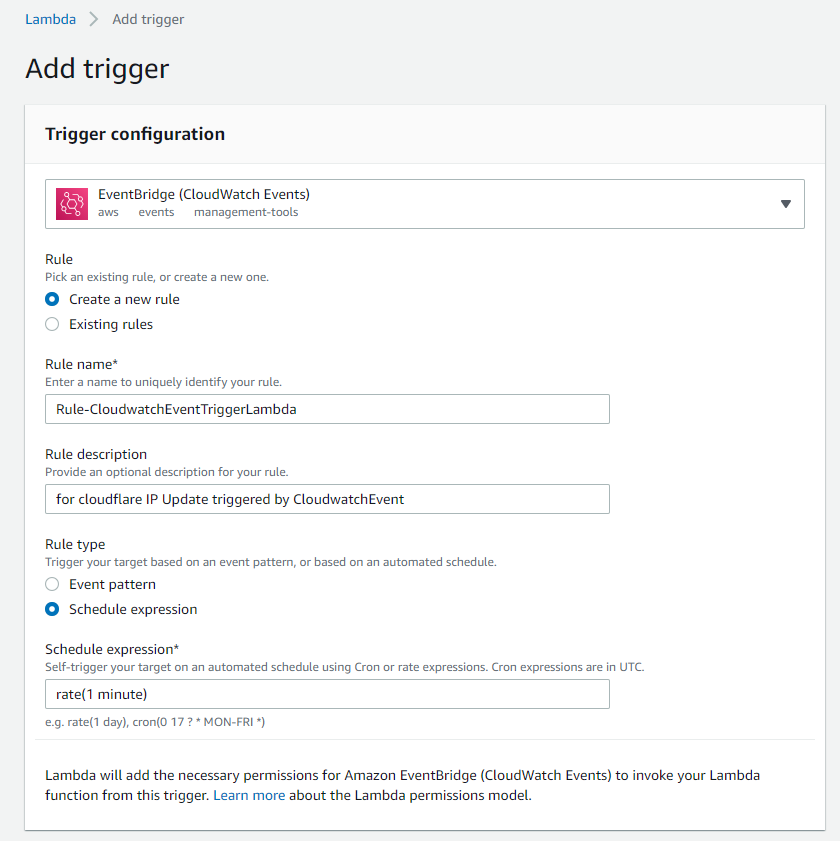Select Schedule expression rule type
Screen dimensions: 840x841
point(53,609)
